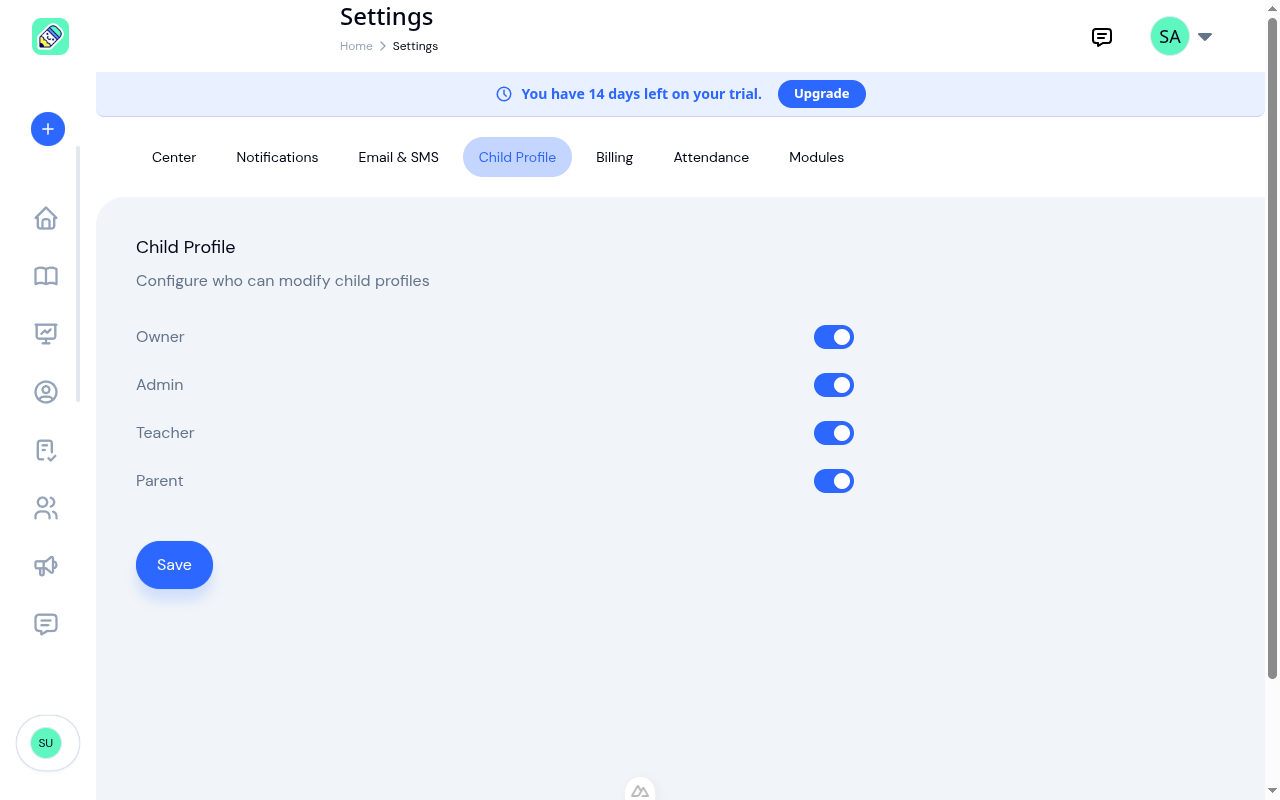1280x800 pixels.
Task: Open the chat bubble icon in sidebar
Action: [46, 624]
